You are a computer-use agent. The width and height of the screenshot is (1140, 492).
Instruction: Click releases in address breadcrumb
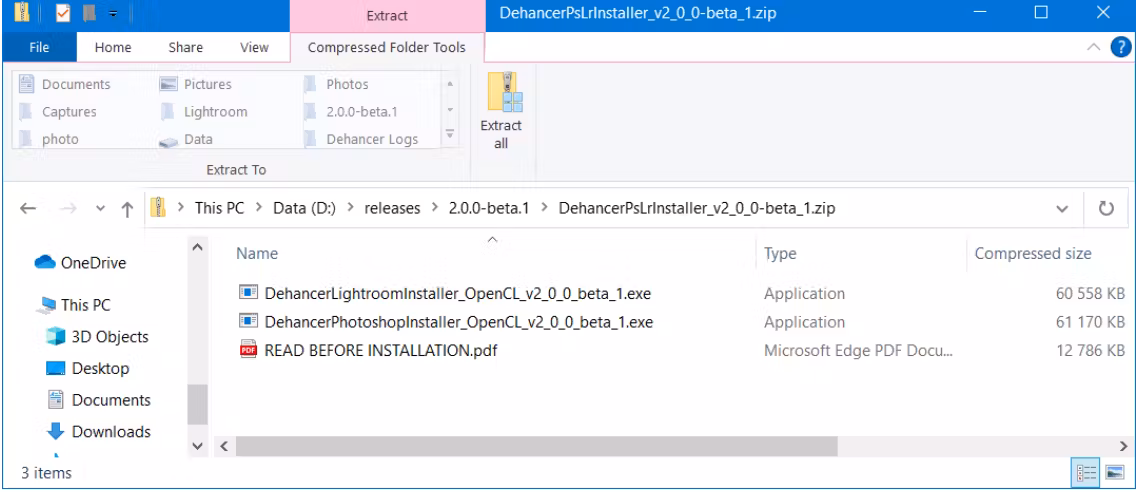393,209
